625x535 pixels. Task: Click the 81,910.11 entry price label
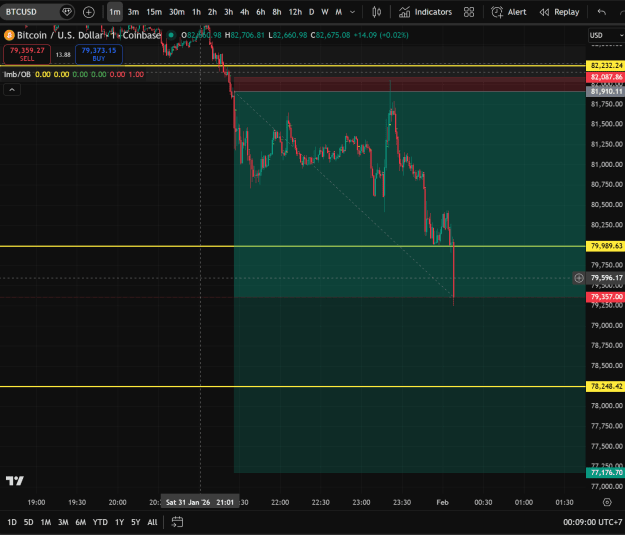click(605, 91)
